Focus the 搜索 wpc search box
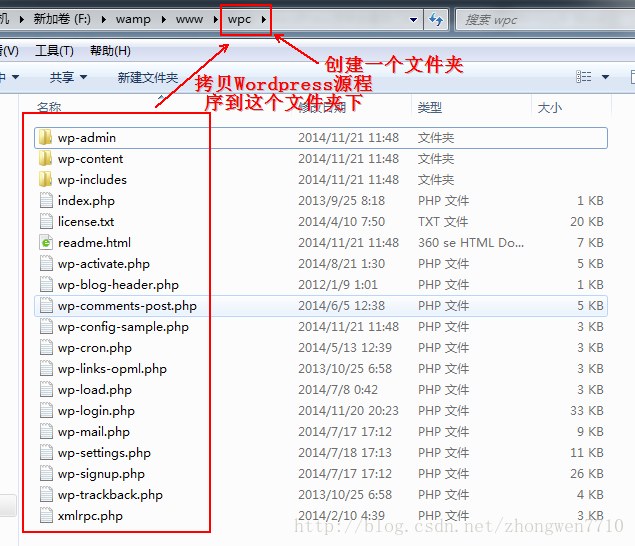The height and width of the screenshot is (546, 635). point(545,20)
